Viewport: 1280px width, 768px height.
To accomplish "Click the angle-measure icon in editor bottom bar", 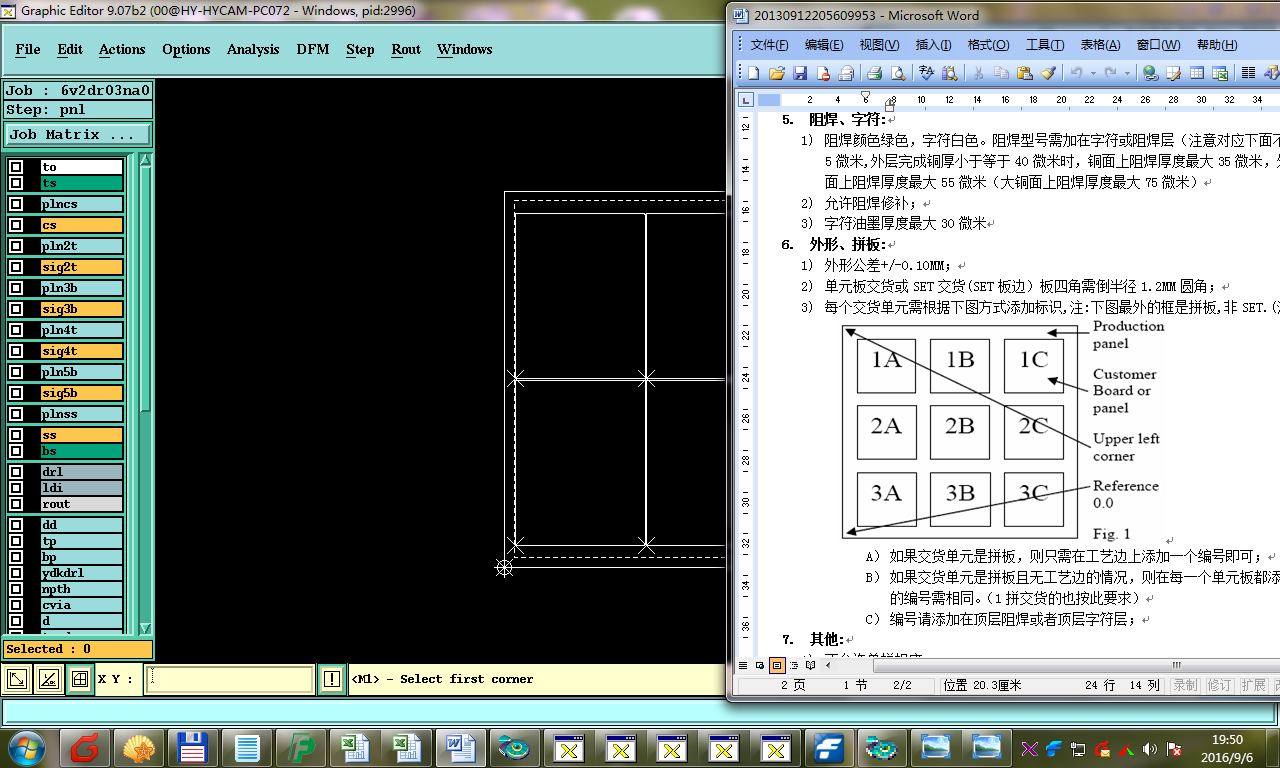I will click(x=47, y=679).
